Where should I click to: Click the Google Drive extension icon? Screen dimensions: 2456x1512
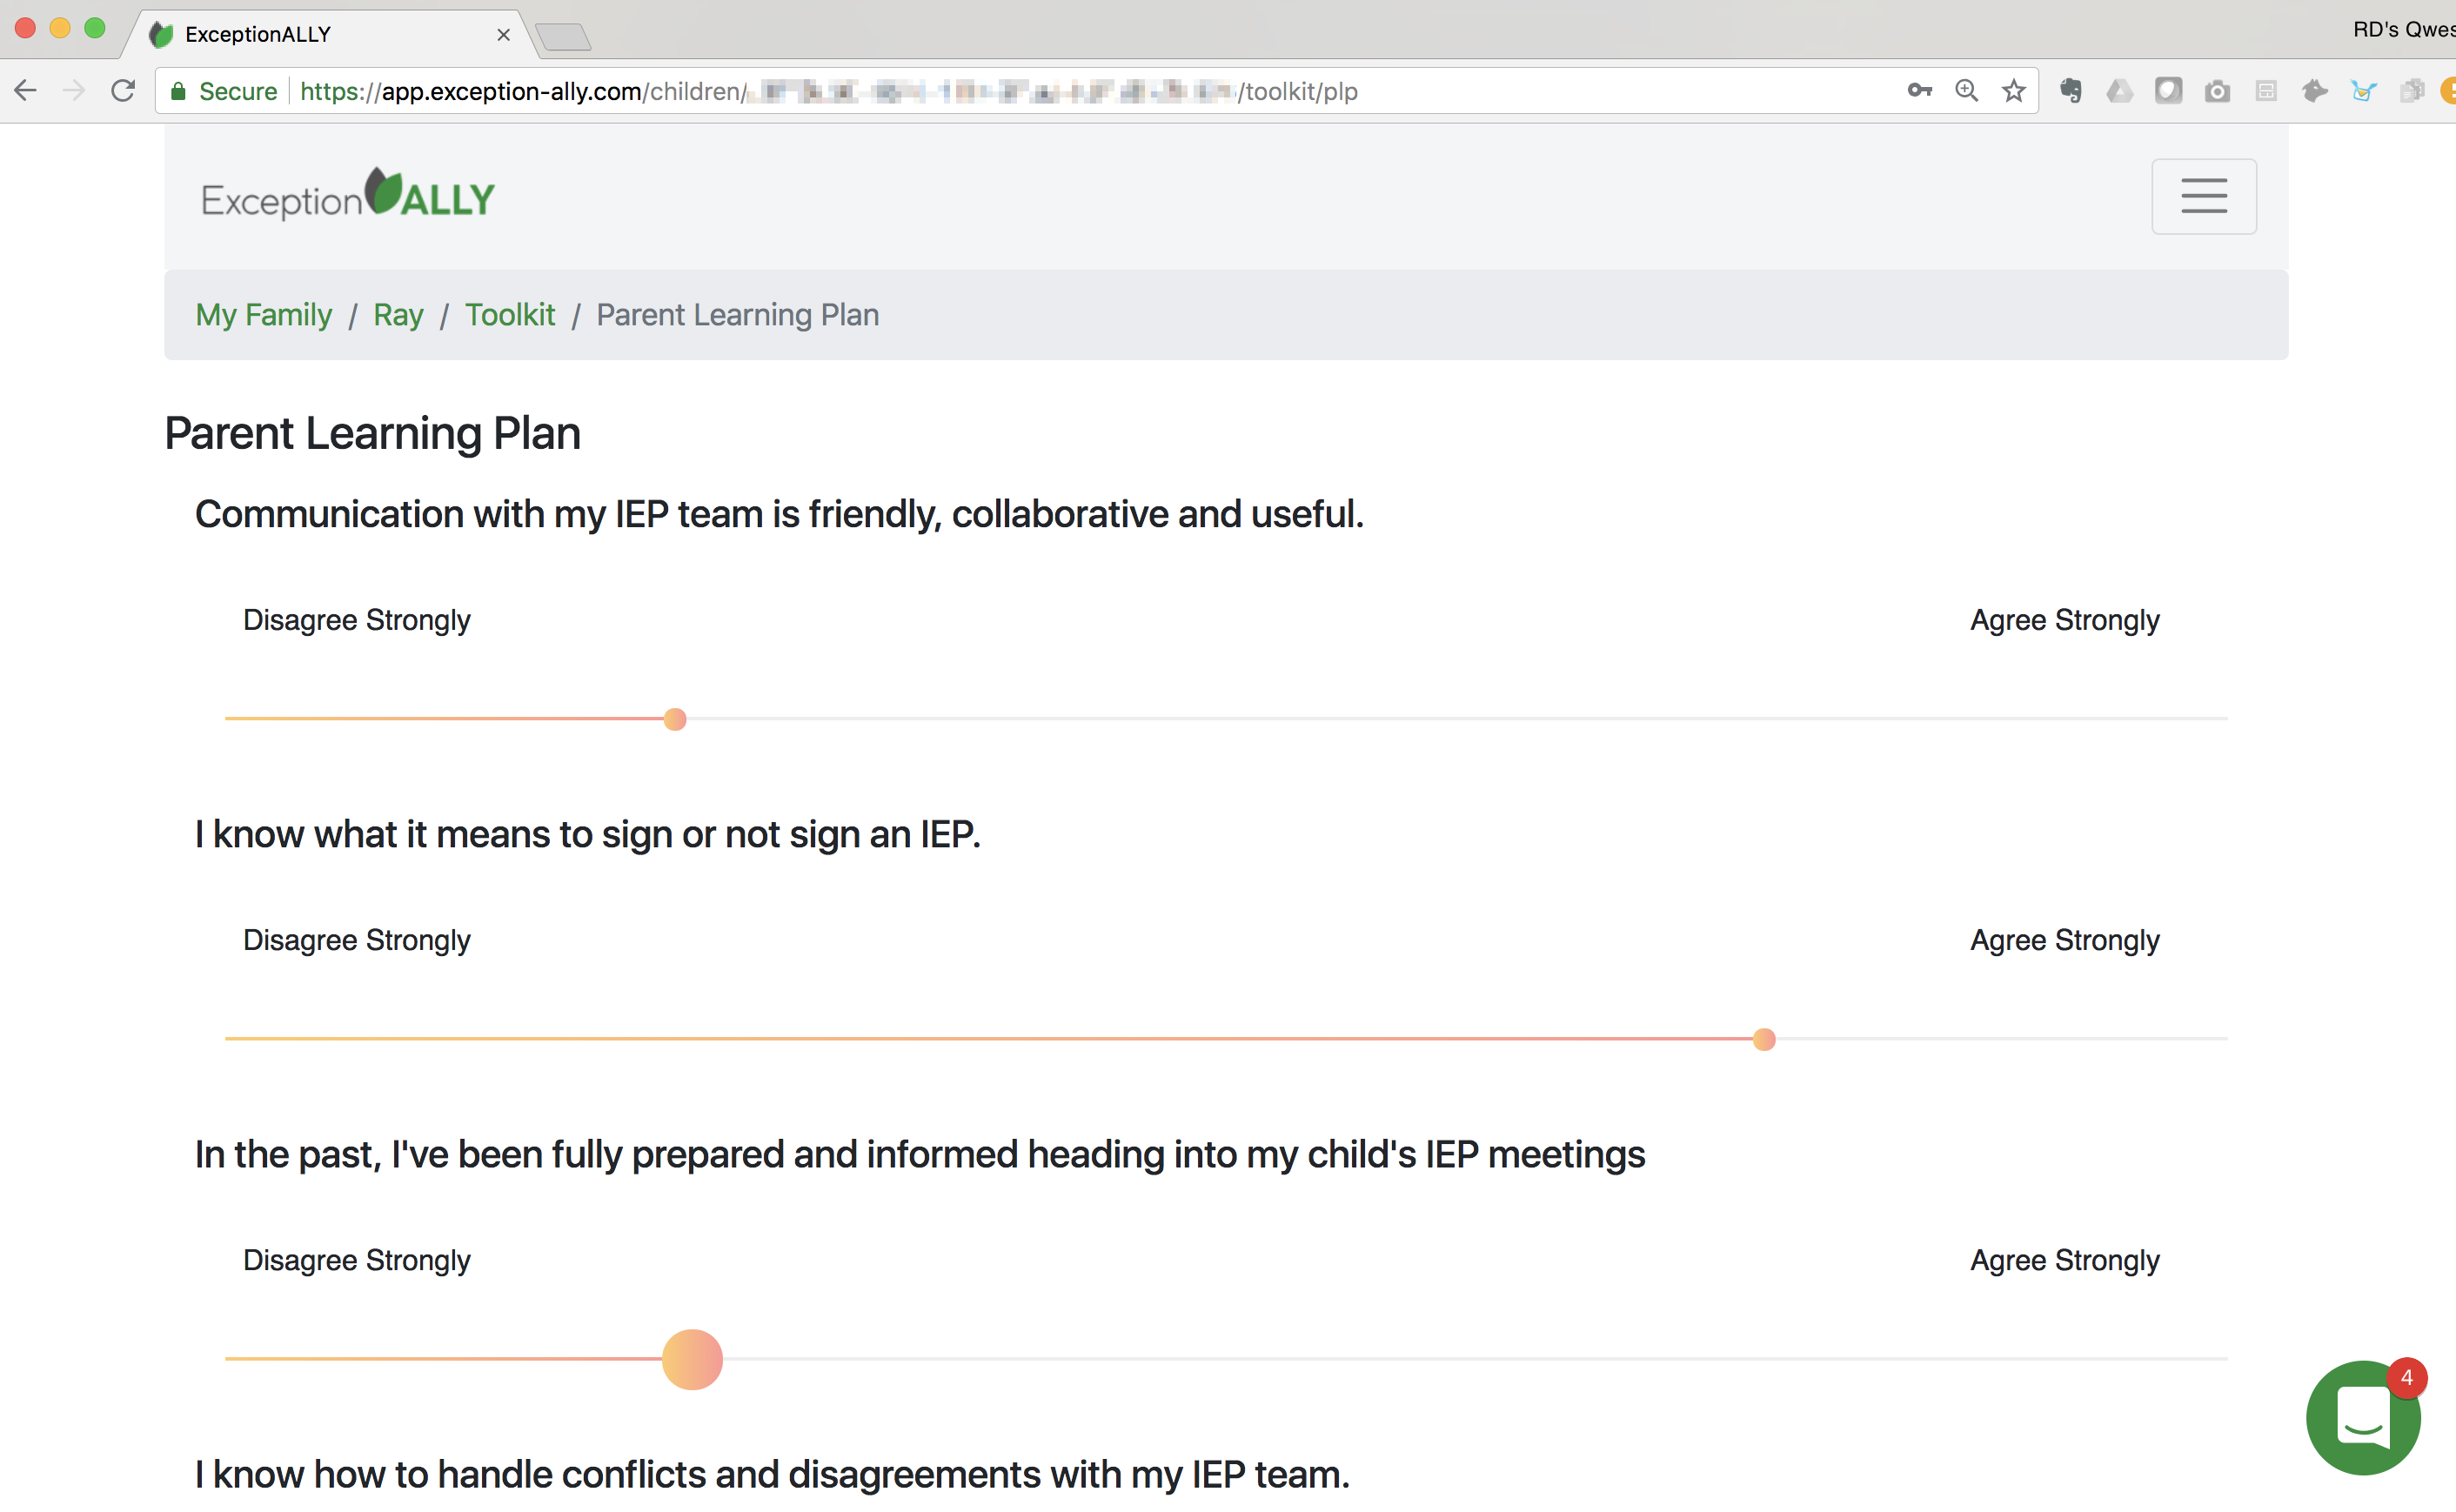[x=2119, y=91]
